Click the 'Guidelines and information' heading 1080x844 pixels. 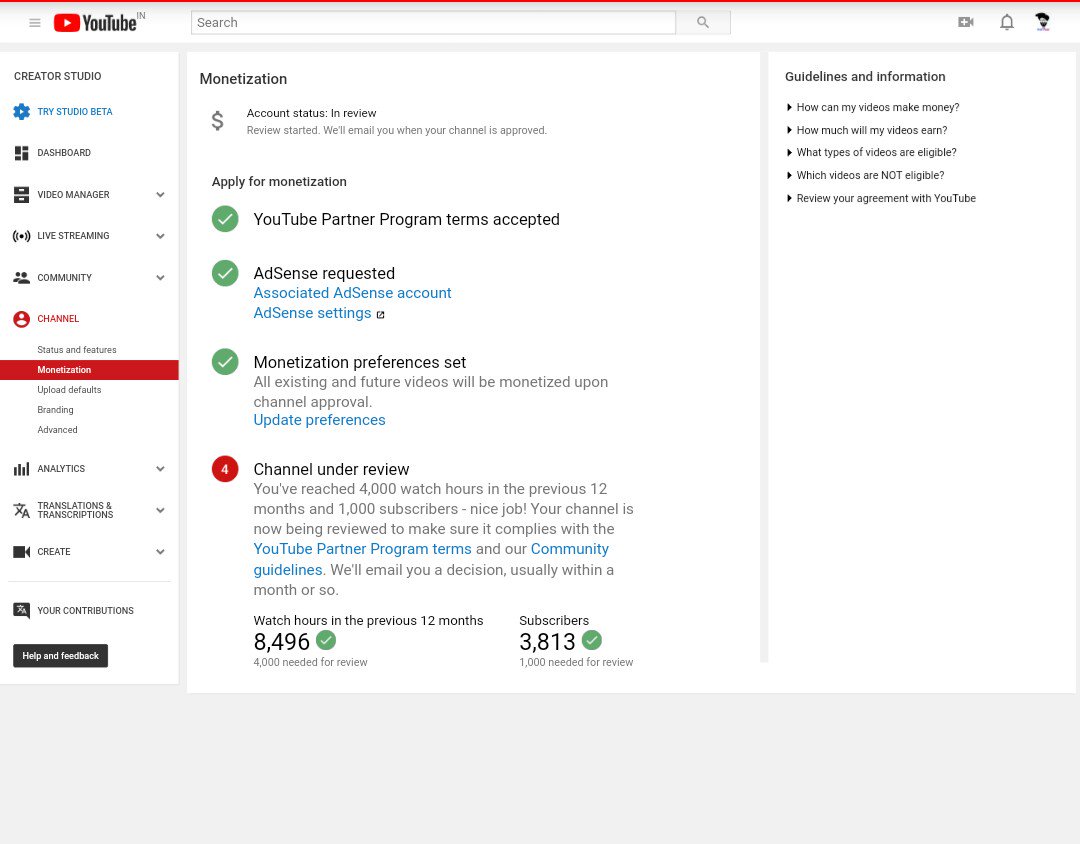tap(865, 77)
